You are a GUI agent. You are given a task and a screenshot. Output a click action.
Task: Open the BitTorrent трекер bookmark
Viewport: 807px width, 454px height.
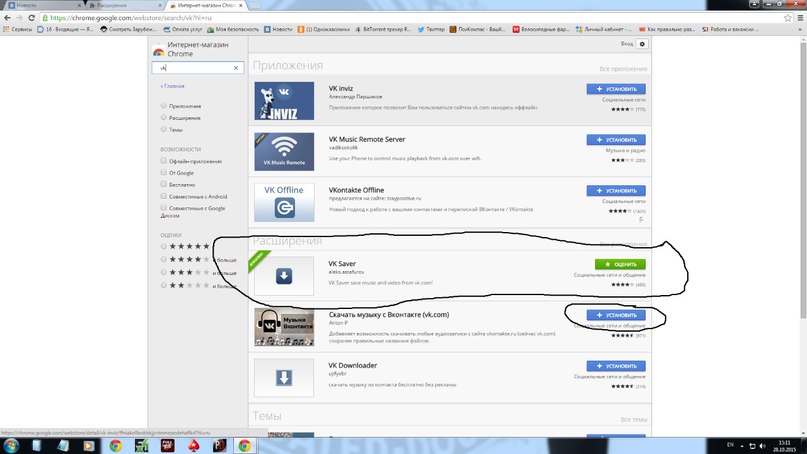(383, 29)
